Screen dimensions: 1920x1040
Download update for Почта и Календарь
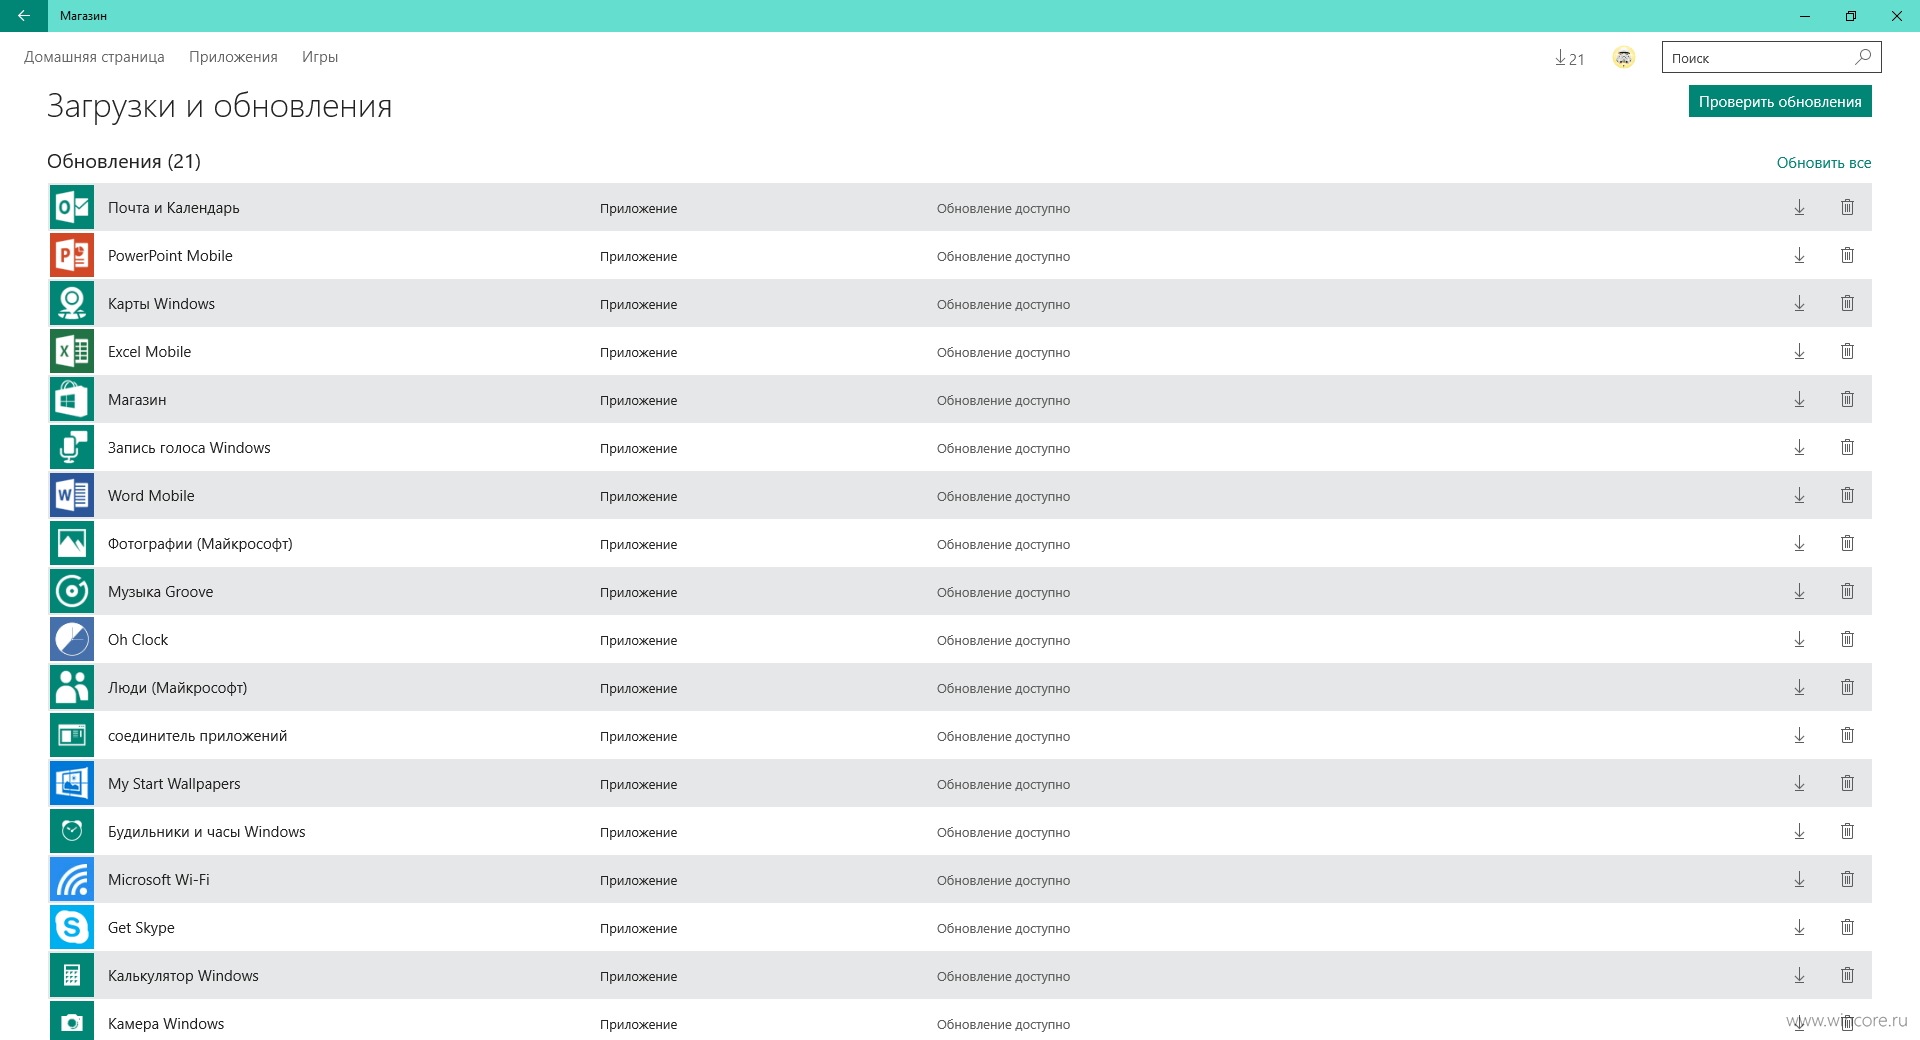click(1799, 207)
